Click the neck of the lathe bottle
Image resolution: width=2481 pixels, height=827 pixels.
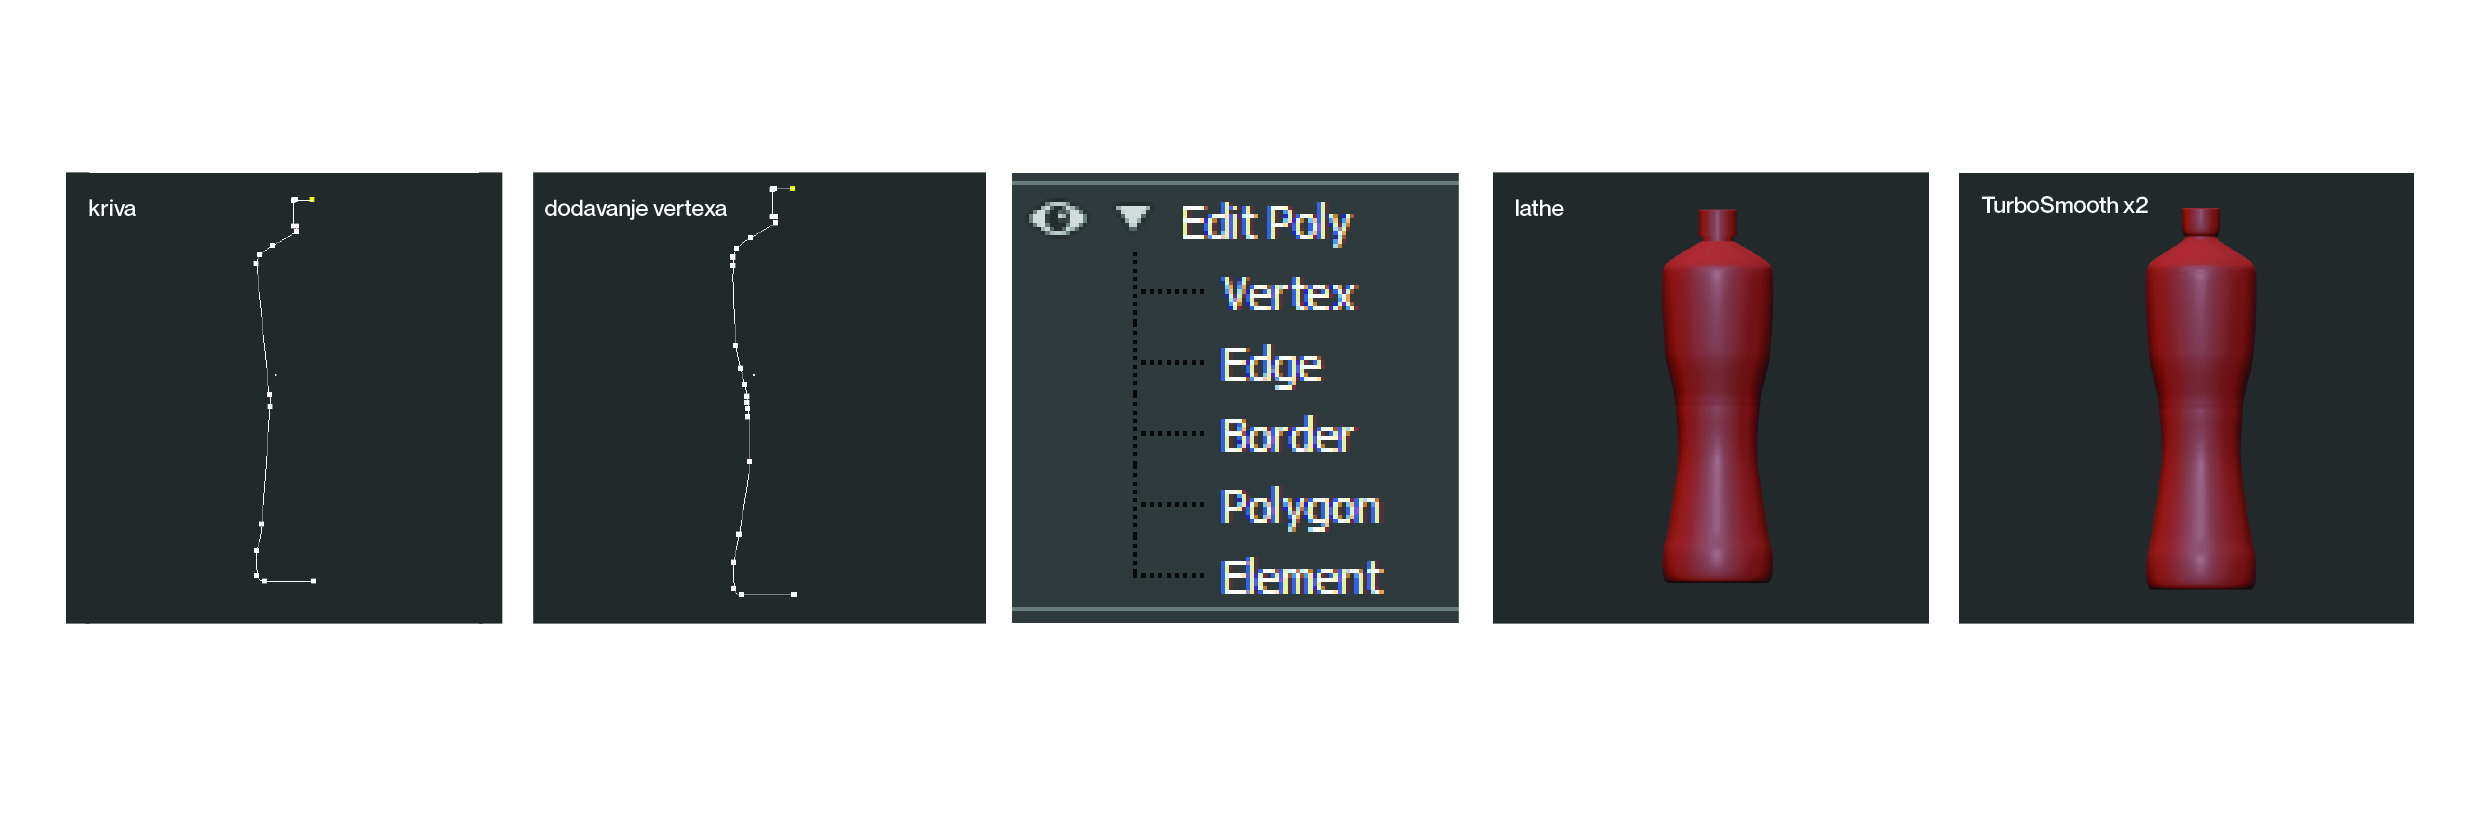click(1717, 225)
